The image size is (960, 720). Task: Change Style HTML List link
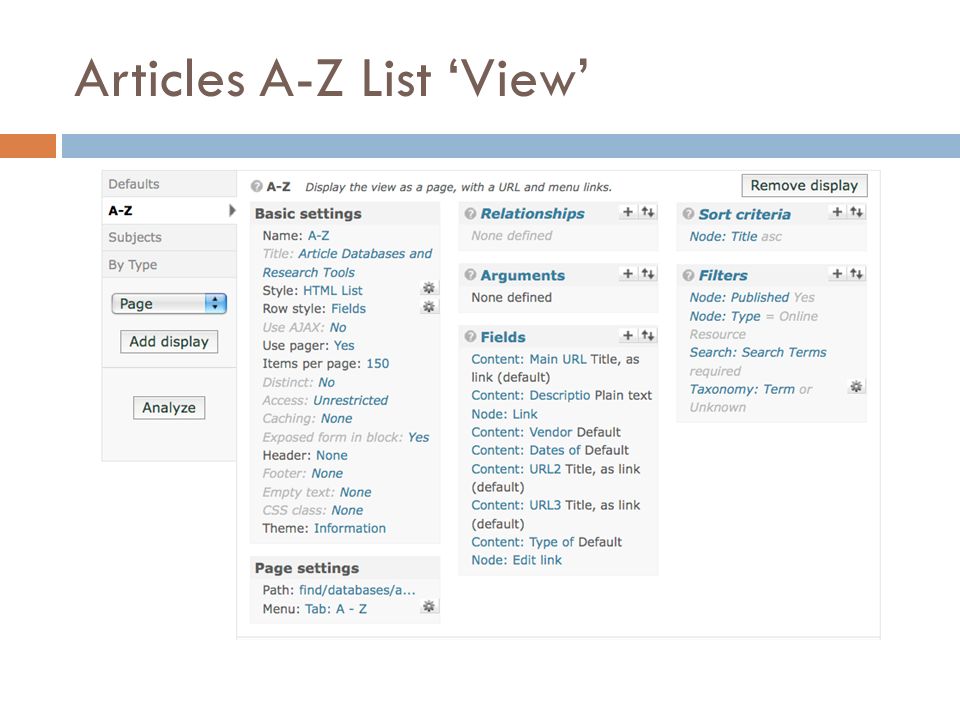click(x=333, y=291)
